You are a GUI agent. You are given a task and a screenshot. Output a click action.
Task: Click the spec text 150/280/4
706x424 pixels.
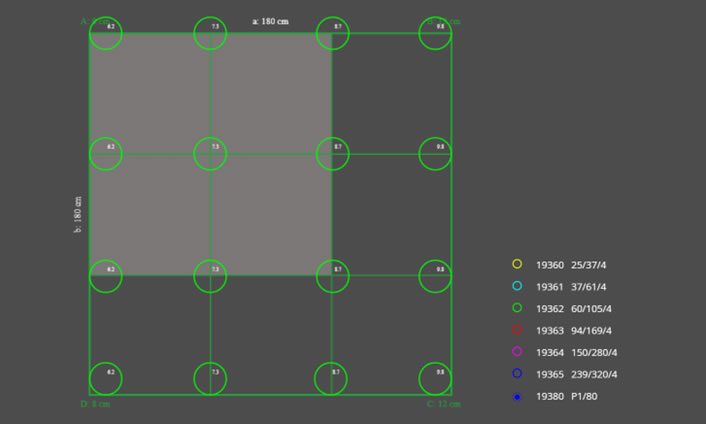click(x=594, y=352)
